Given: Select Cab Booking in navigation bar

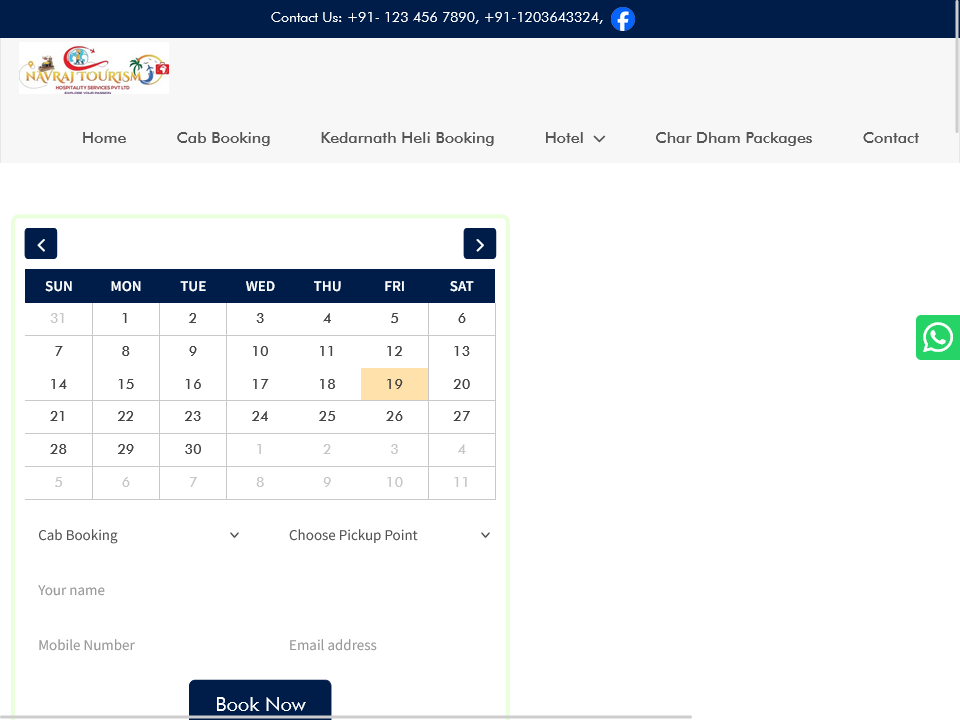Looking at the screenshot, I should click(x=223, y=138).
